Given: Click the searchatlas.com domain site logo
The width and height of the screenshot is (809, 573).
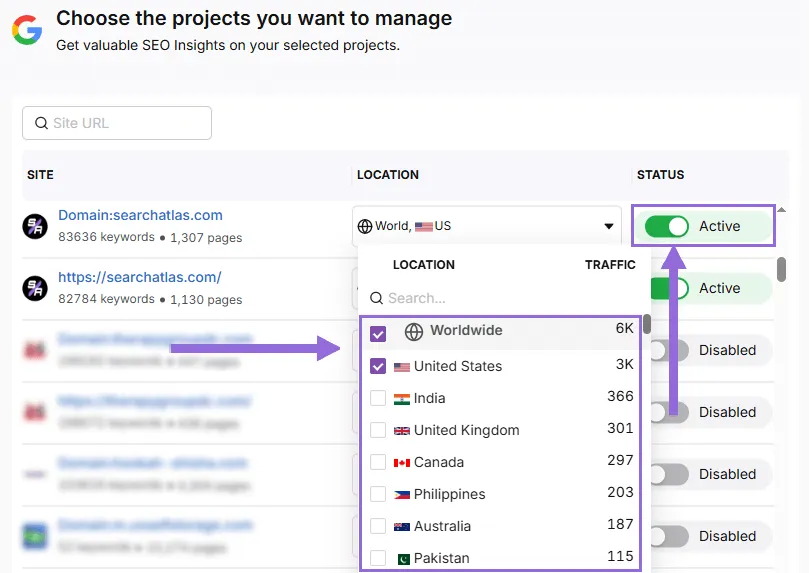Looking at the screenshot, I should click(x=35, y=226).
